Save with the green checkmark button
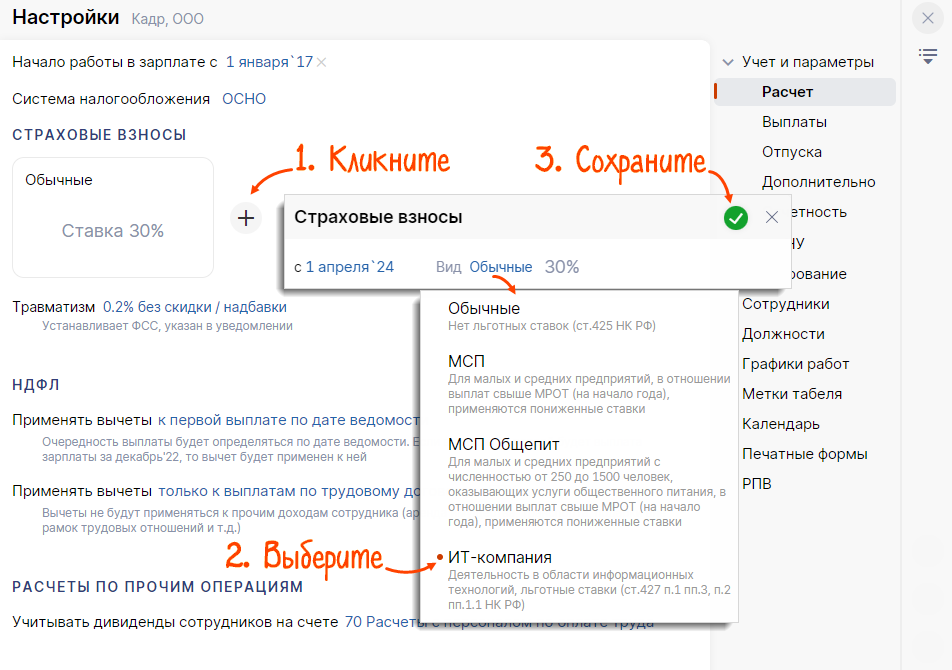This screenshot has width=952, height=670. [x=736, y=217]
